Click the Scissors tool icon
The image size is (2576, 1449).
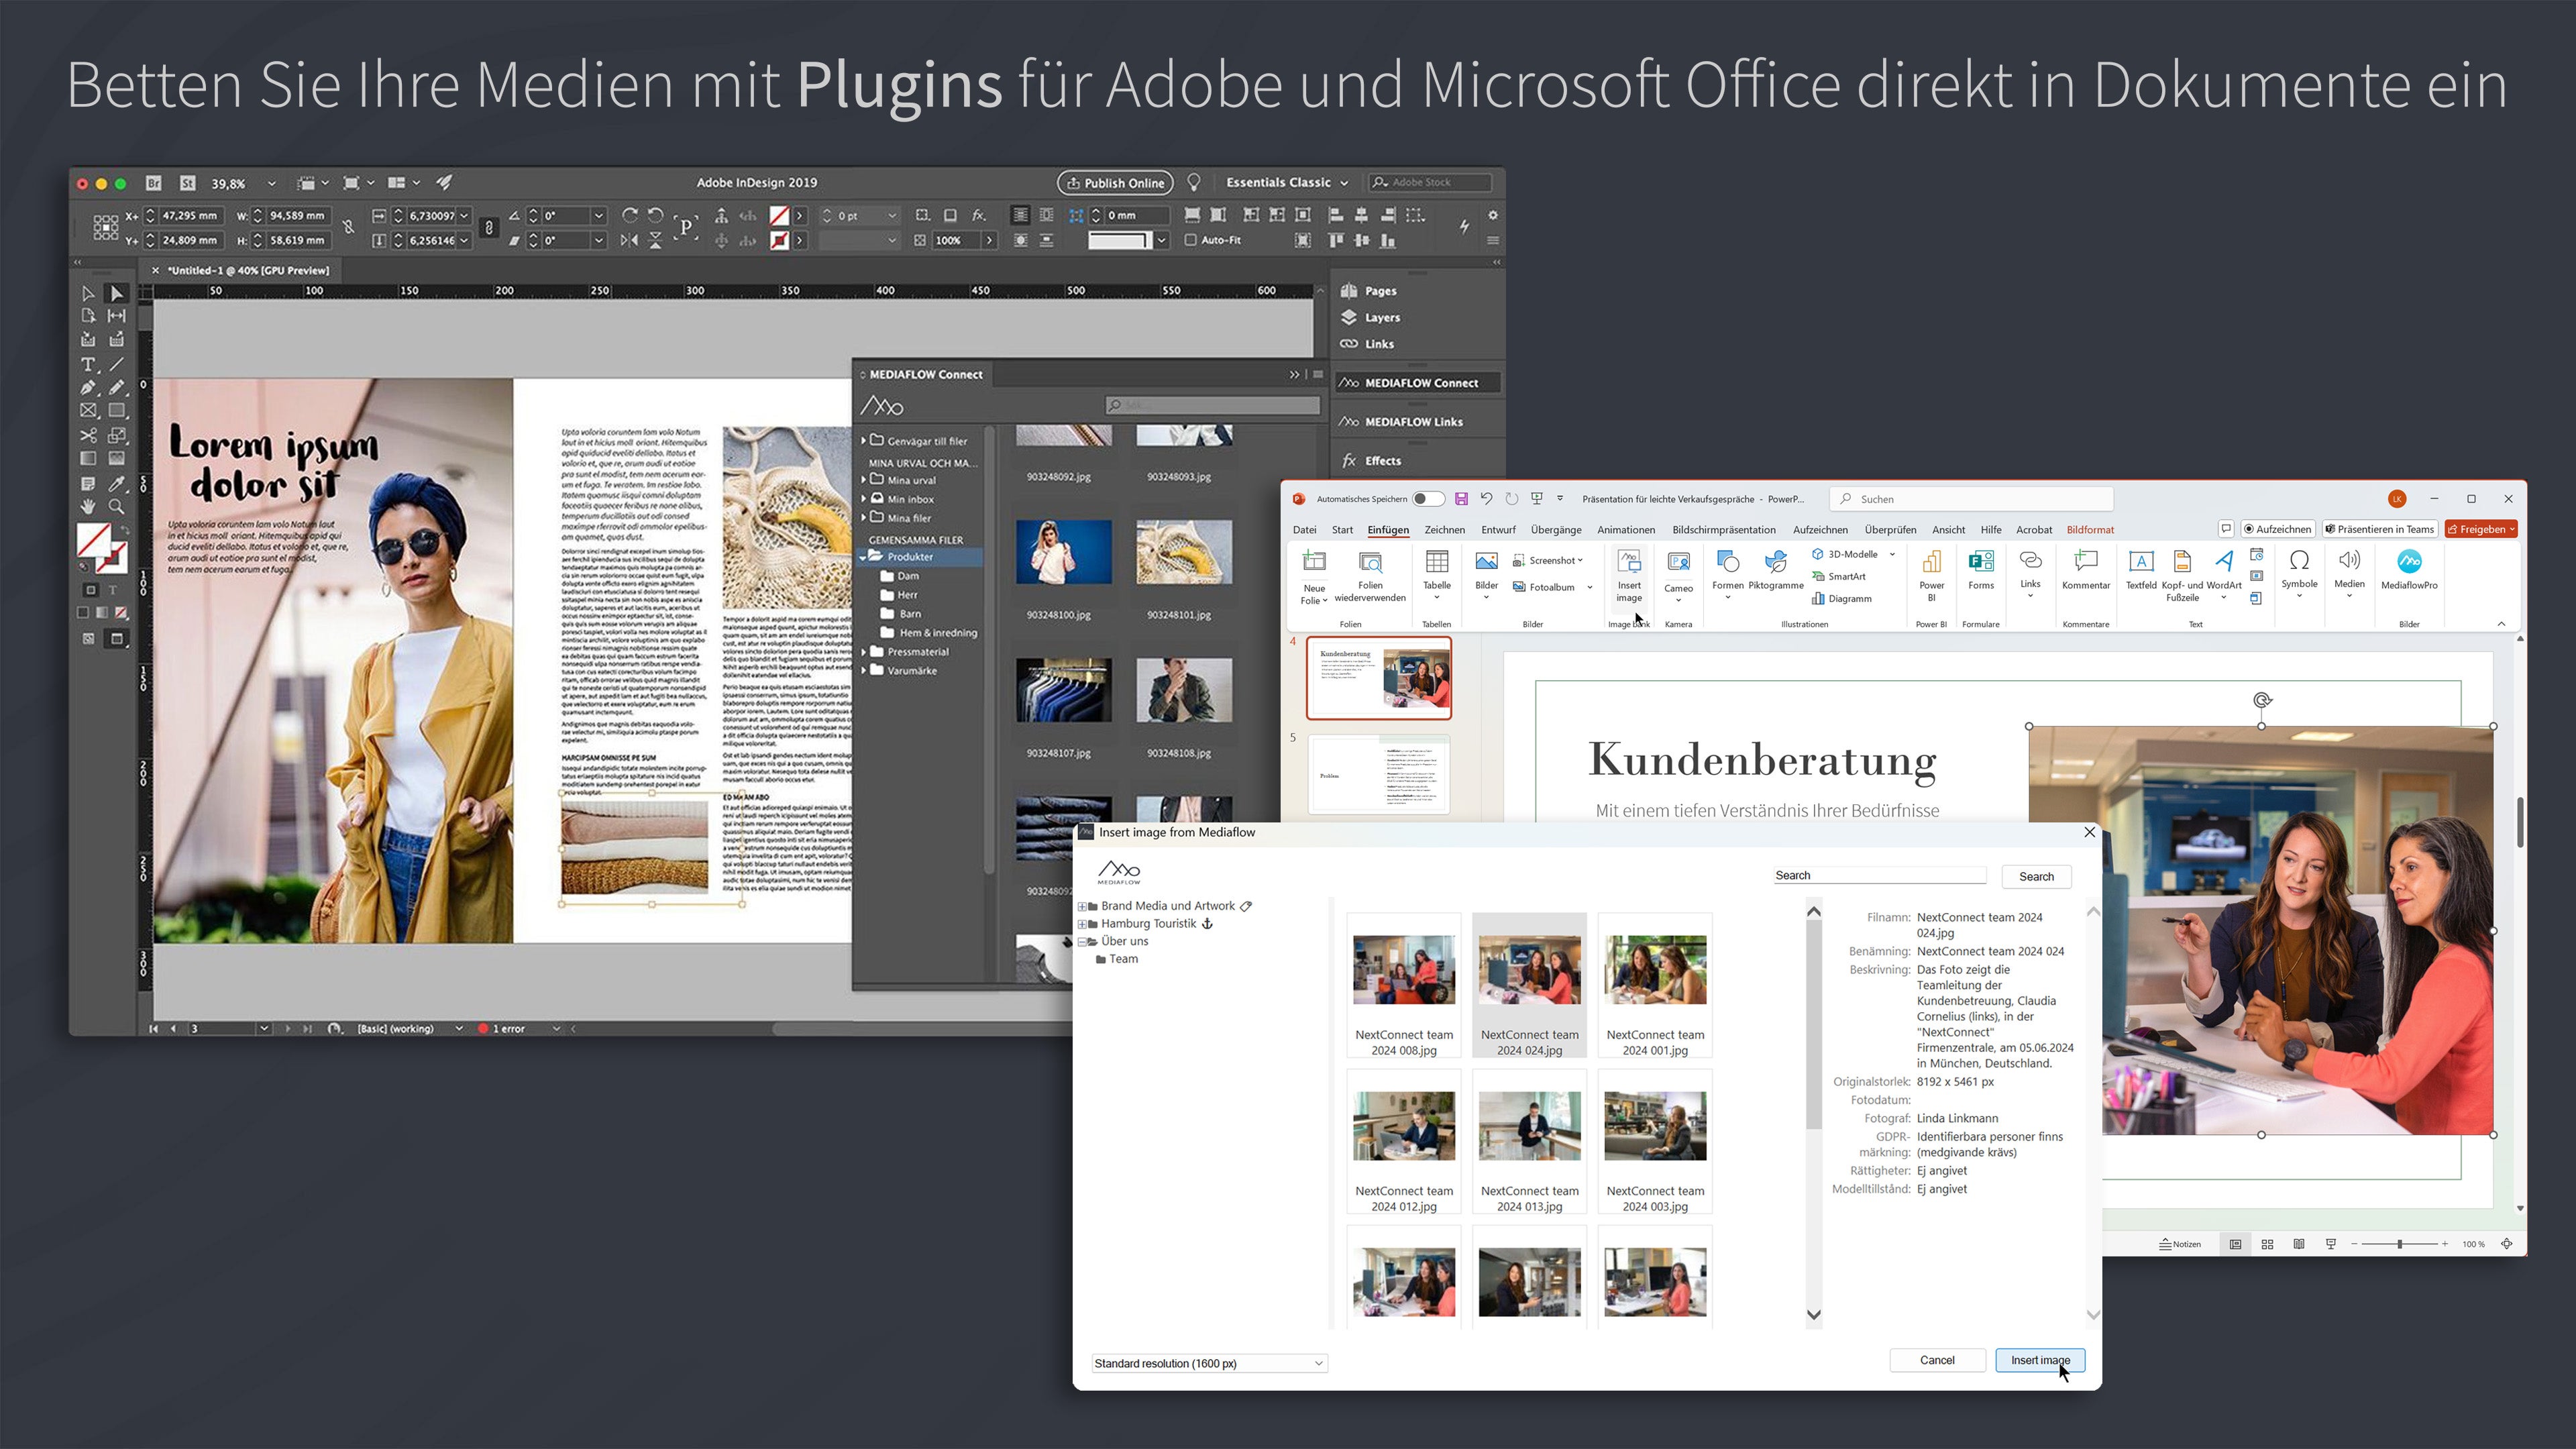coord(88,435)
